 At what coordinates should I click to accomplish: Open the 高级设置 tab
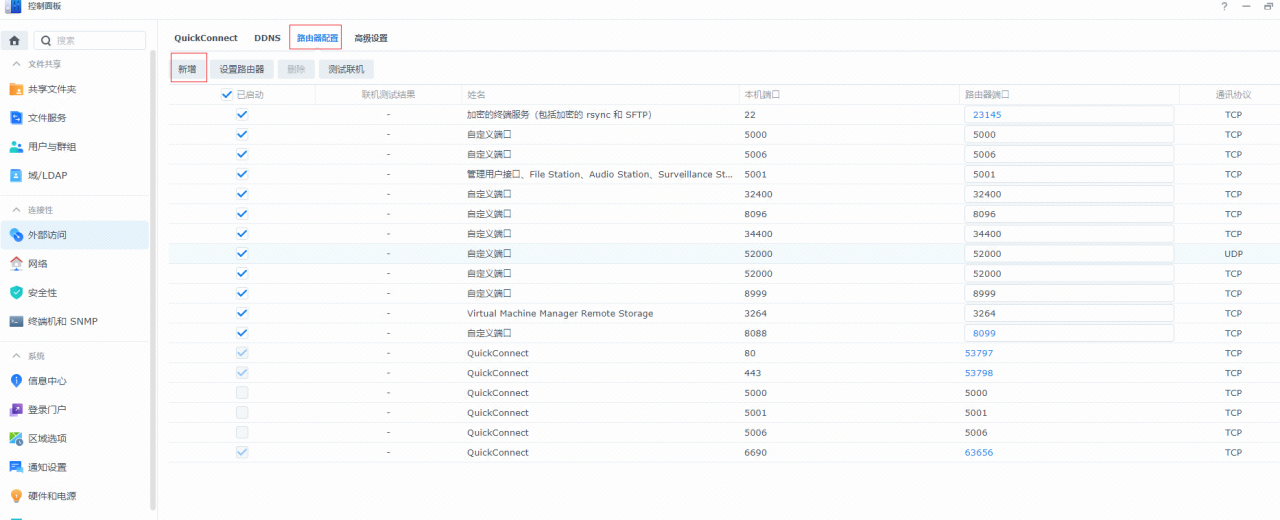point(371,38)
